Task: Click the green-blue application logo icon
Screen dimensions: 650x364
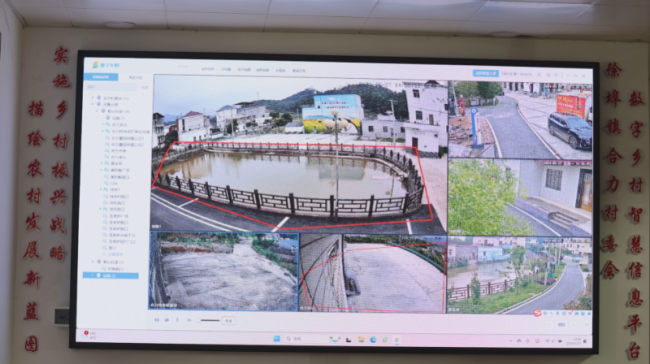Action: pyautogui.click(x=96, y=65)
